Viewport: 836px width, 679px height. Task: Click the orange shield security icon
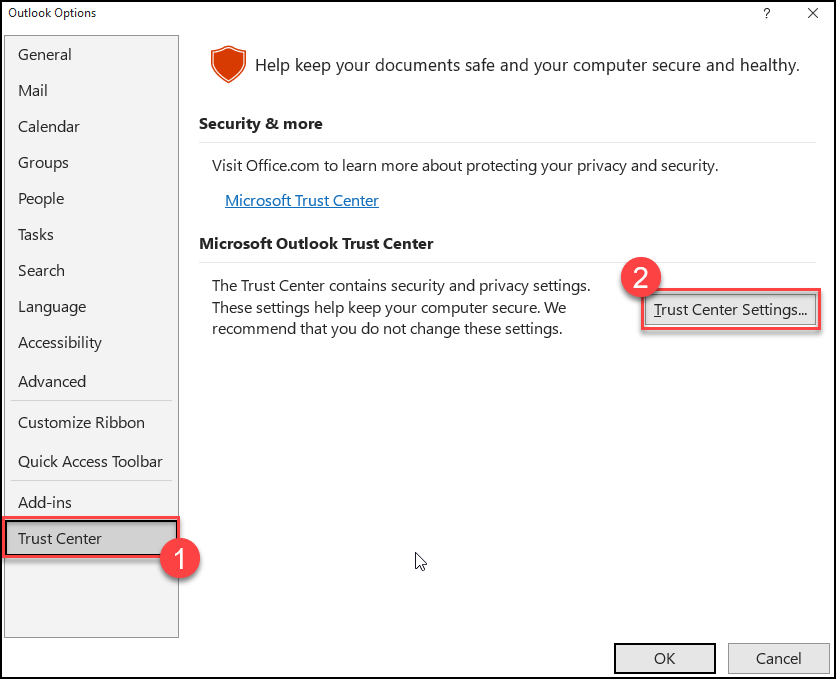228,65
